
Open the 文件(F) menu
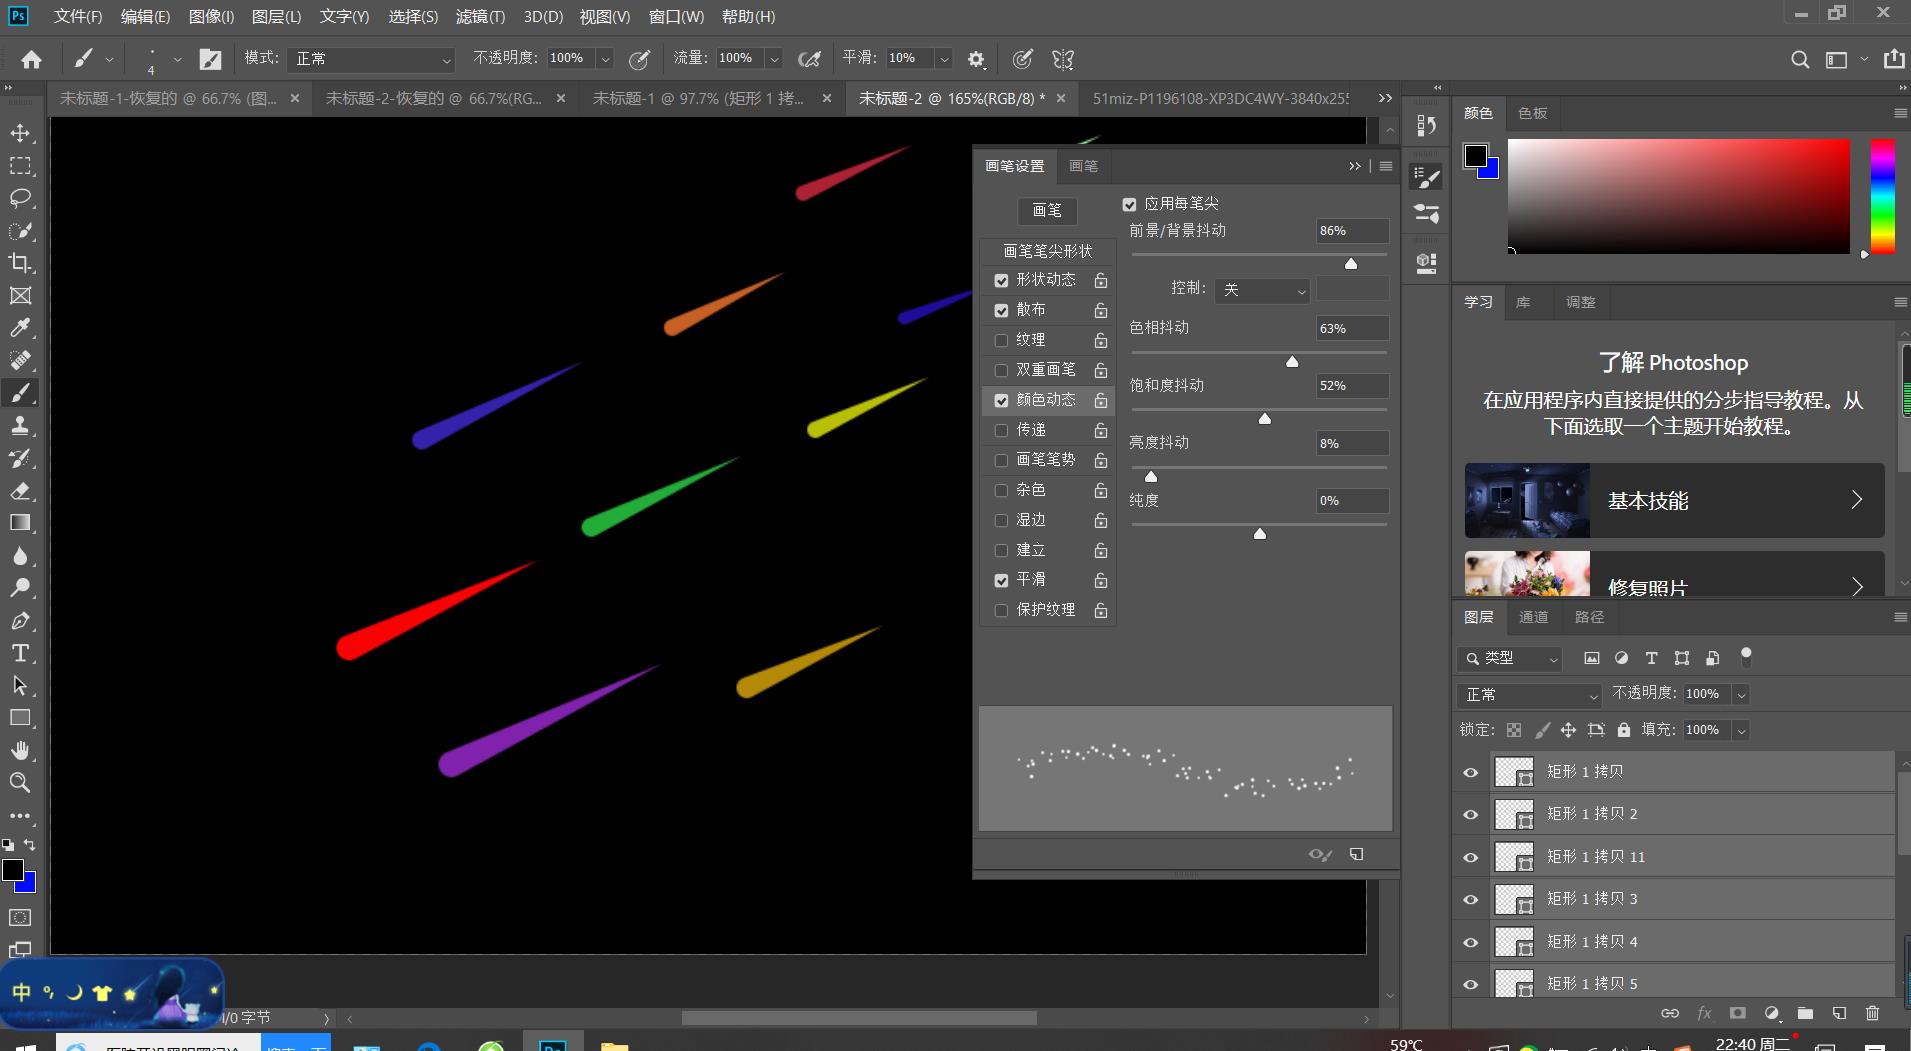pyautogui.click(x=78, y=17)
